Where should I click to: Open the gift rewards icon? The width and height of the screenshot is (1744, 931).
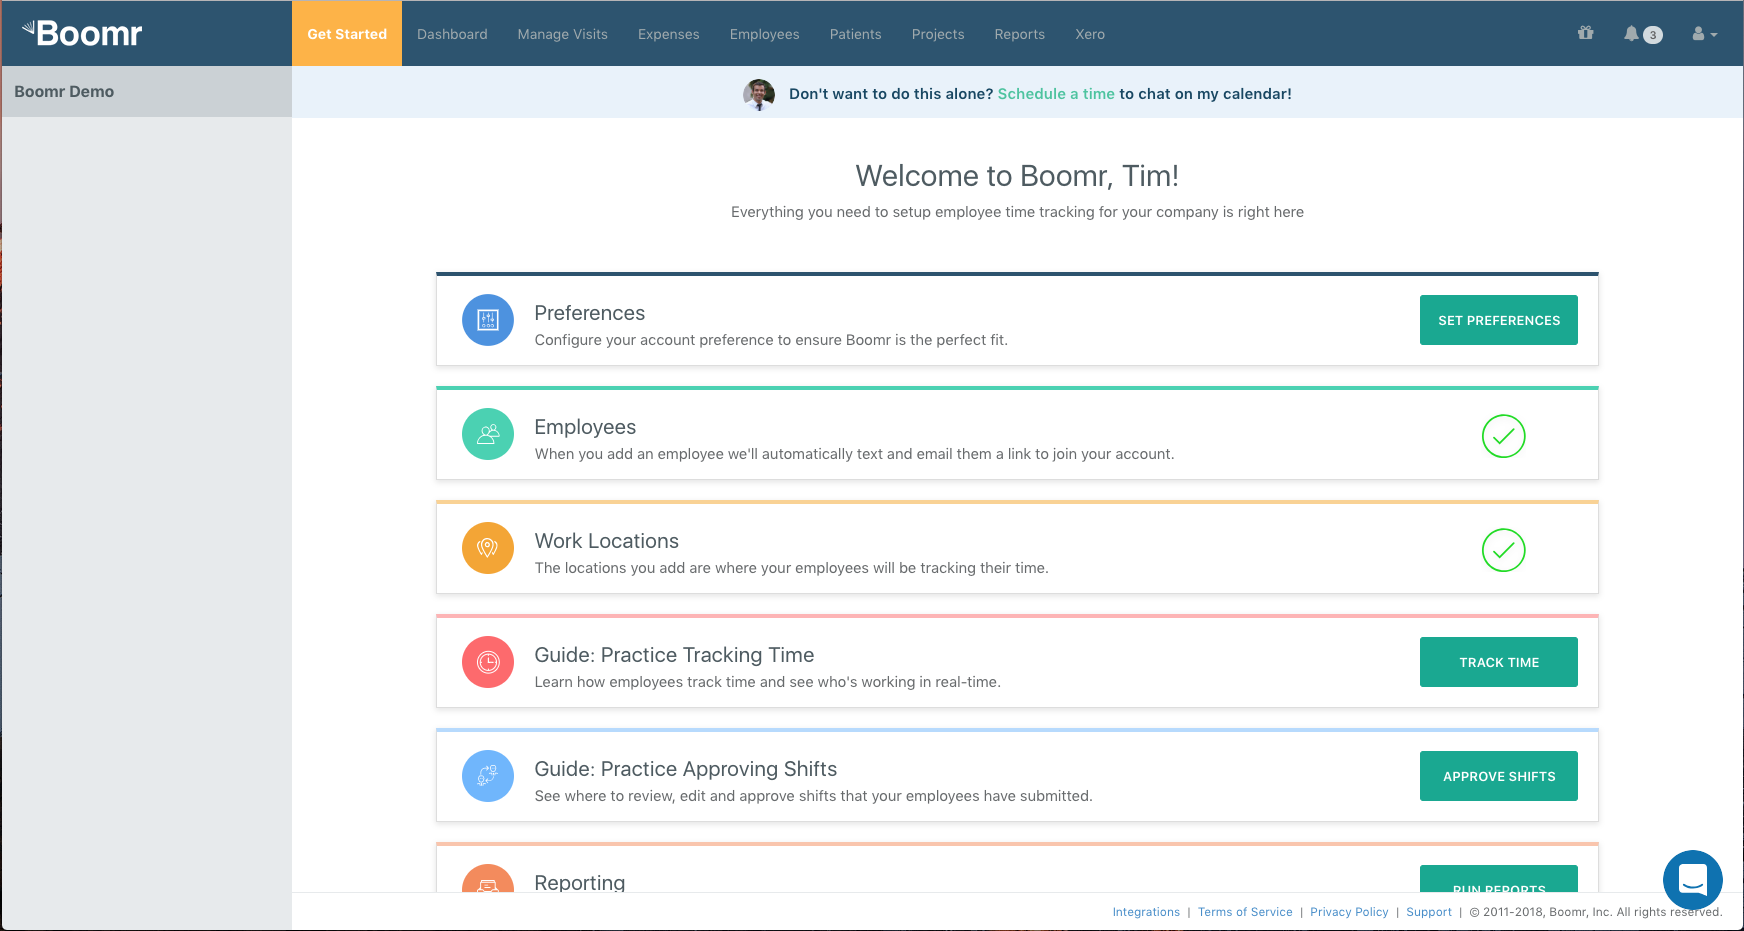point(1586,33)
